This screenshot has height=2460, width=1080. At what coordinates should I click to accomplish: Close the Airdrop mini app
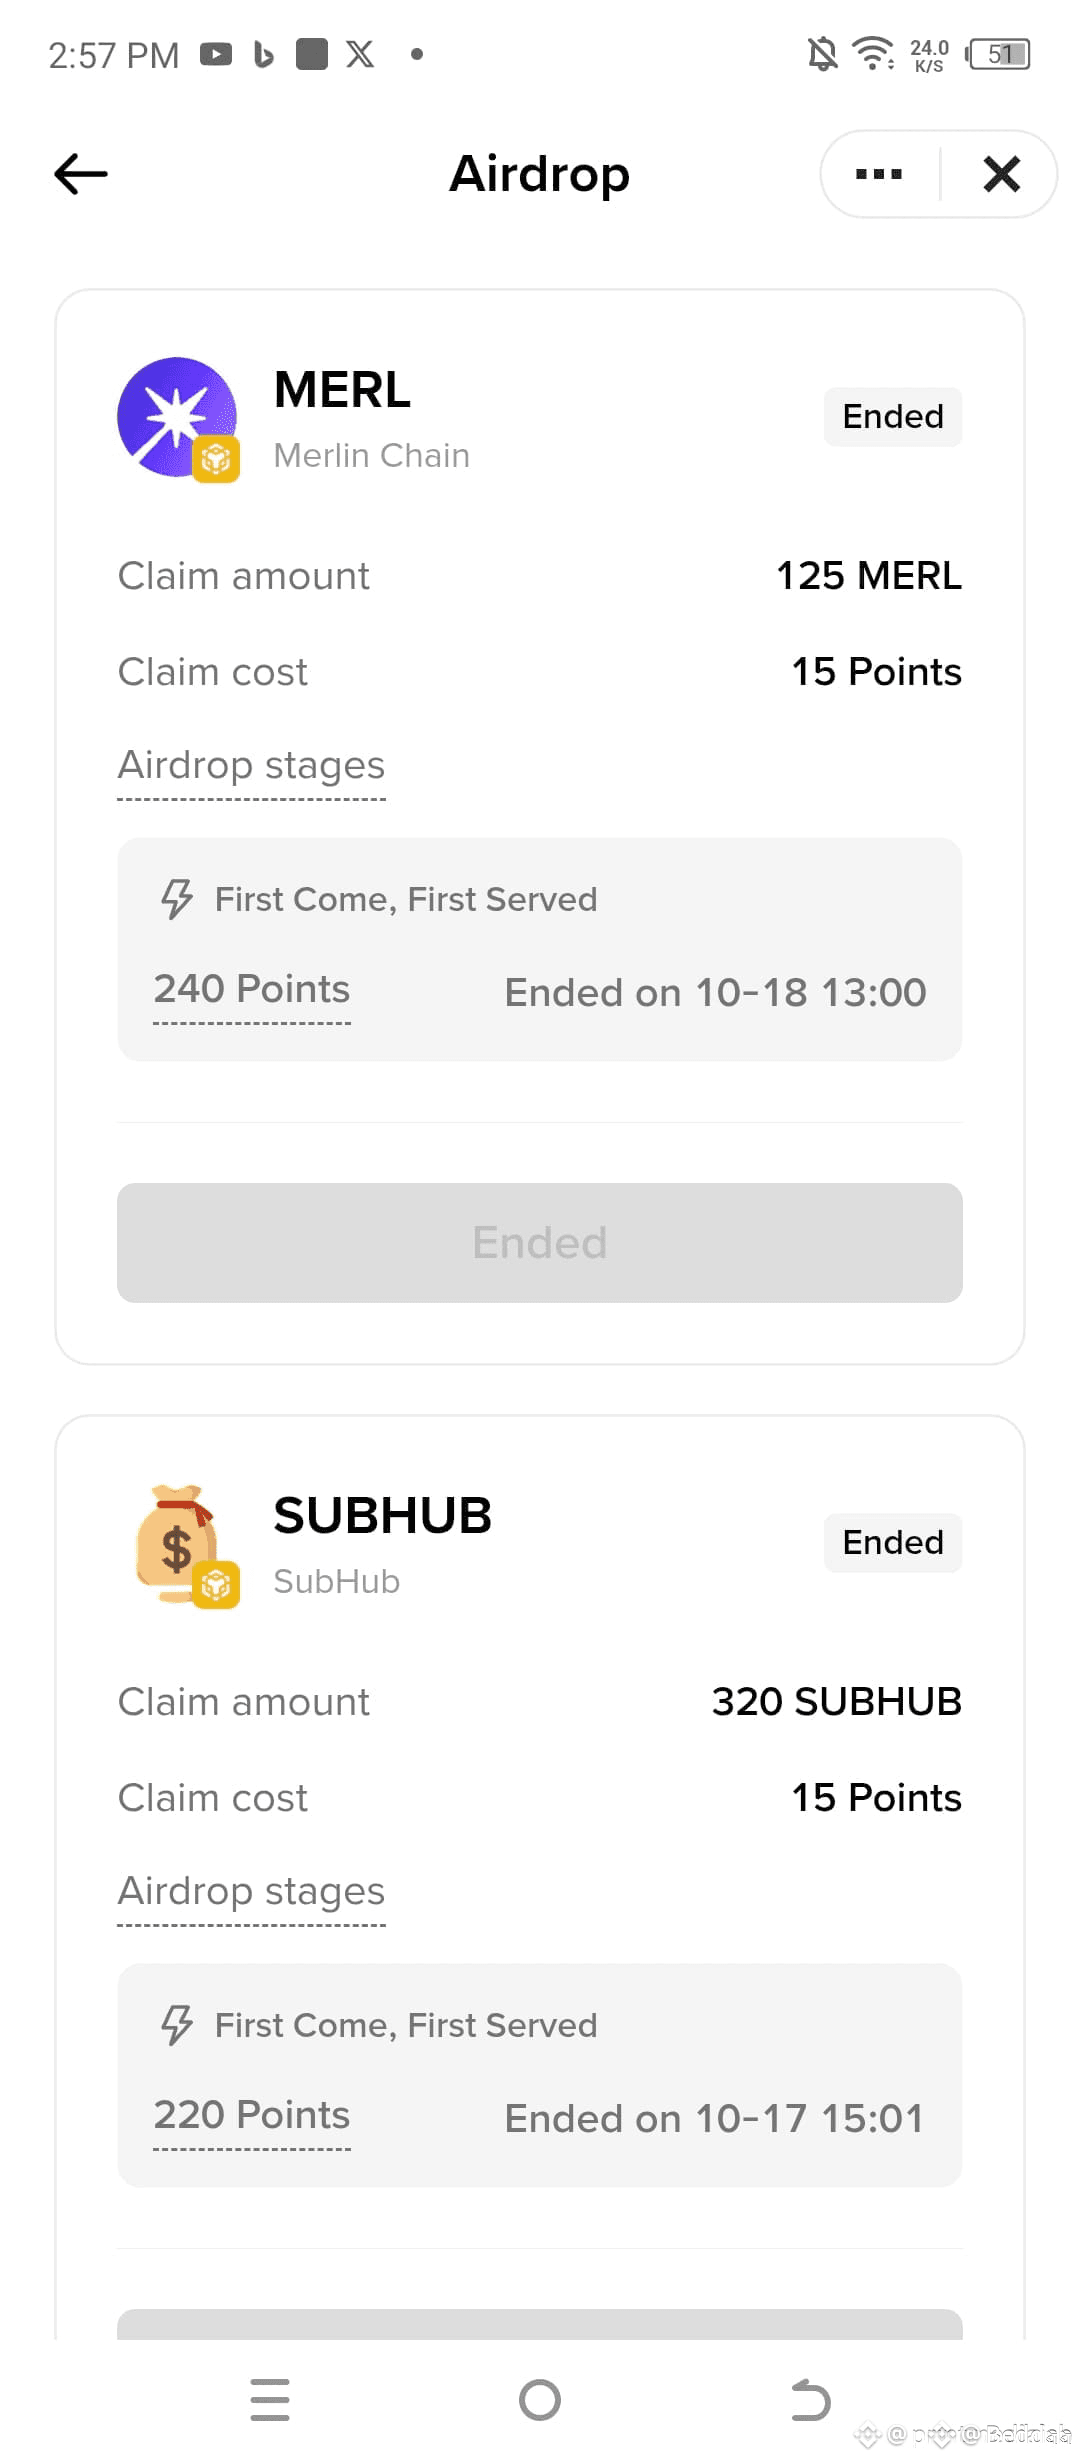[x=1001, y=174]
